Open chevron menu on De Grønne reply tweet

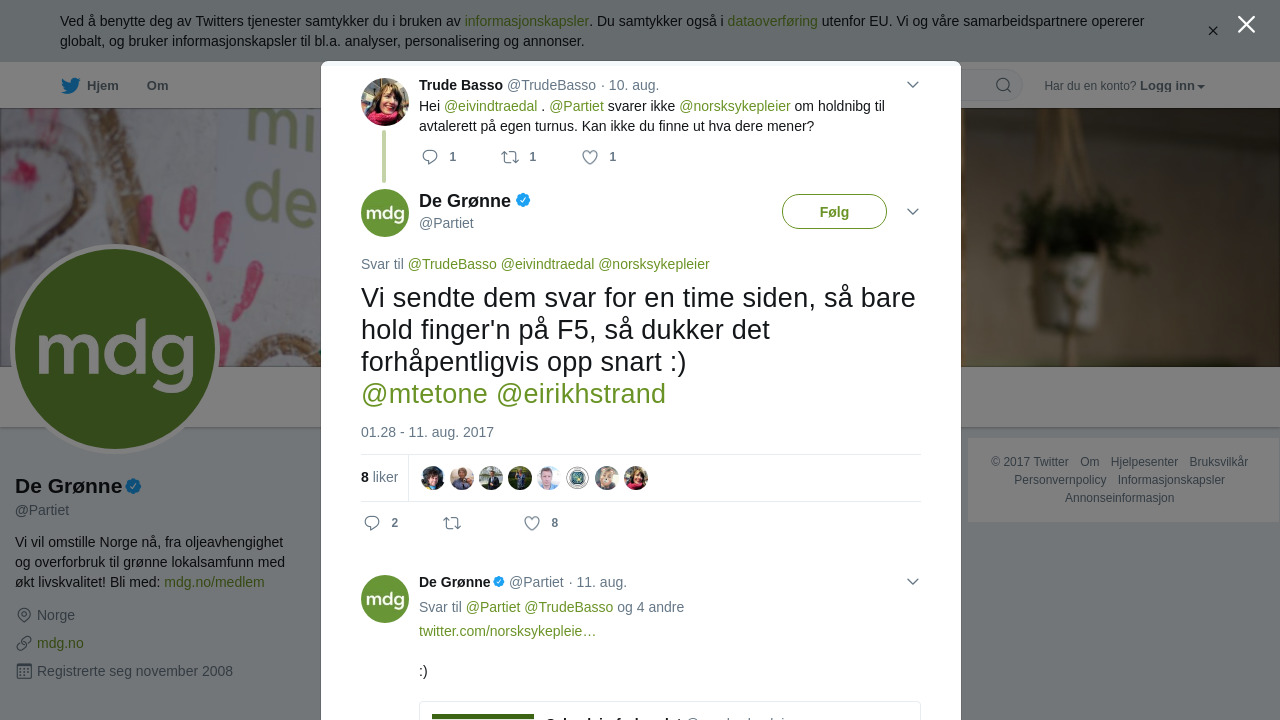click(912, 582)
